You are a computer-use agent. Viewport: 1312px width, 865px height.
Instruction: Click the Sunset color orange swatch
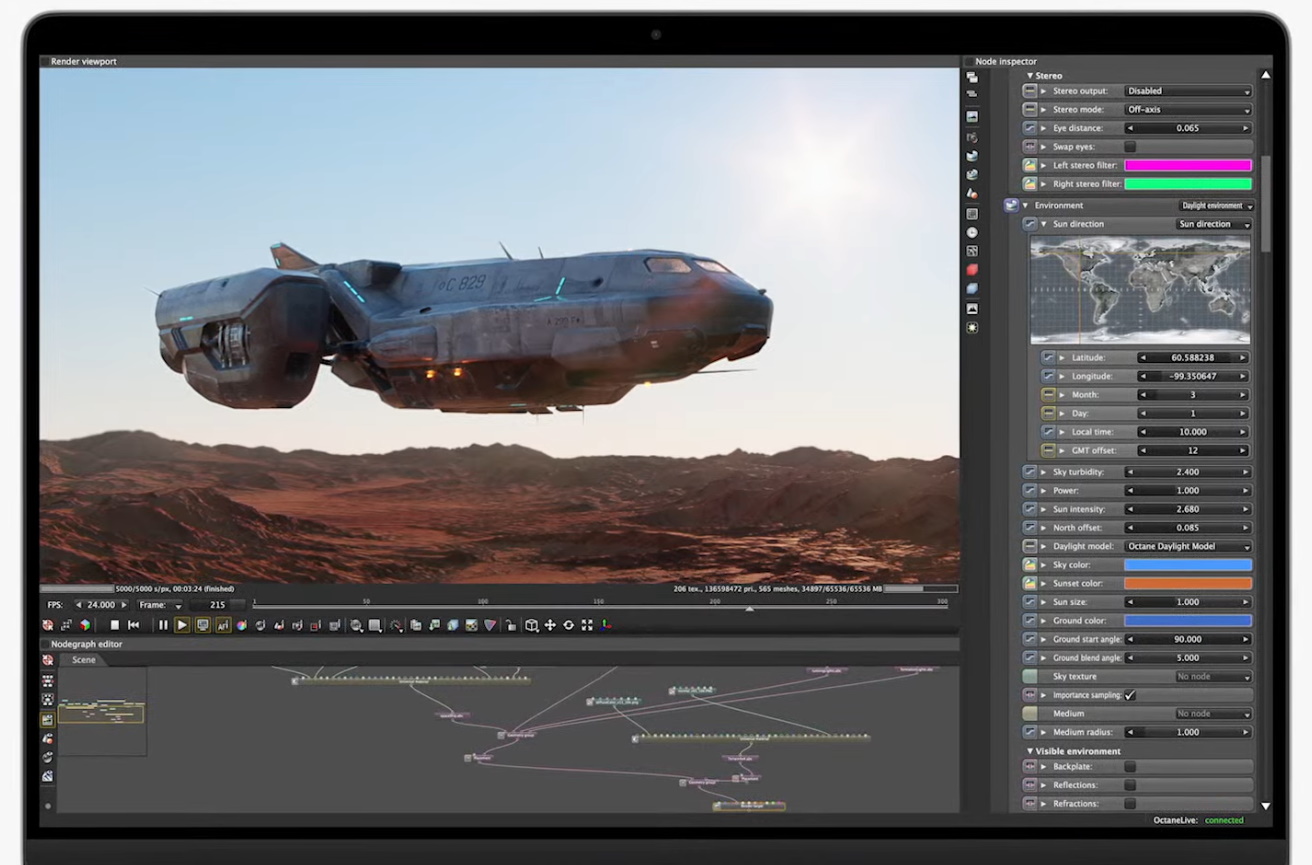click(x=1188, y=584)
